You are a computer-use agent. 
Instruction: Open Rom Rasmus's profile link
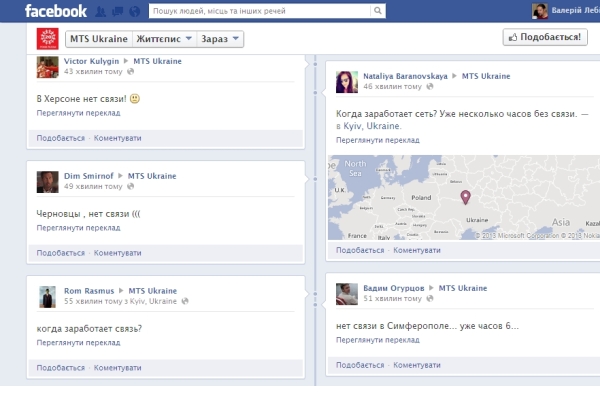tap(89, 291)
